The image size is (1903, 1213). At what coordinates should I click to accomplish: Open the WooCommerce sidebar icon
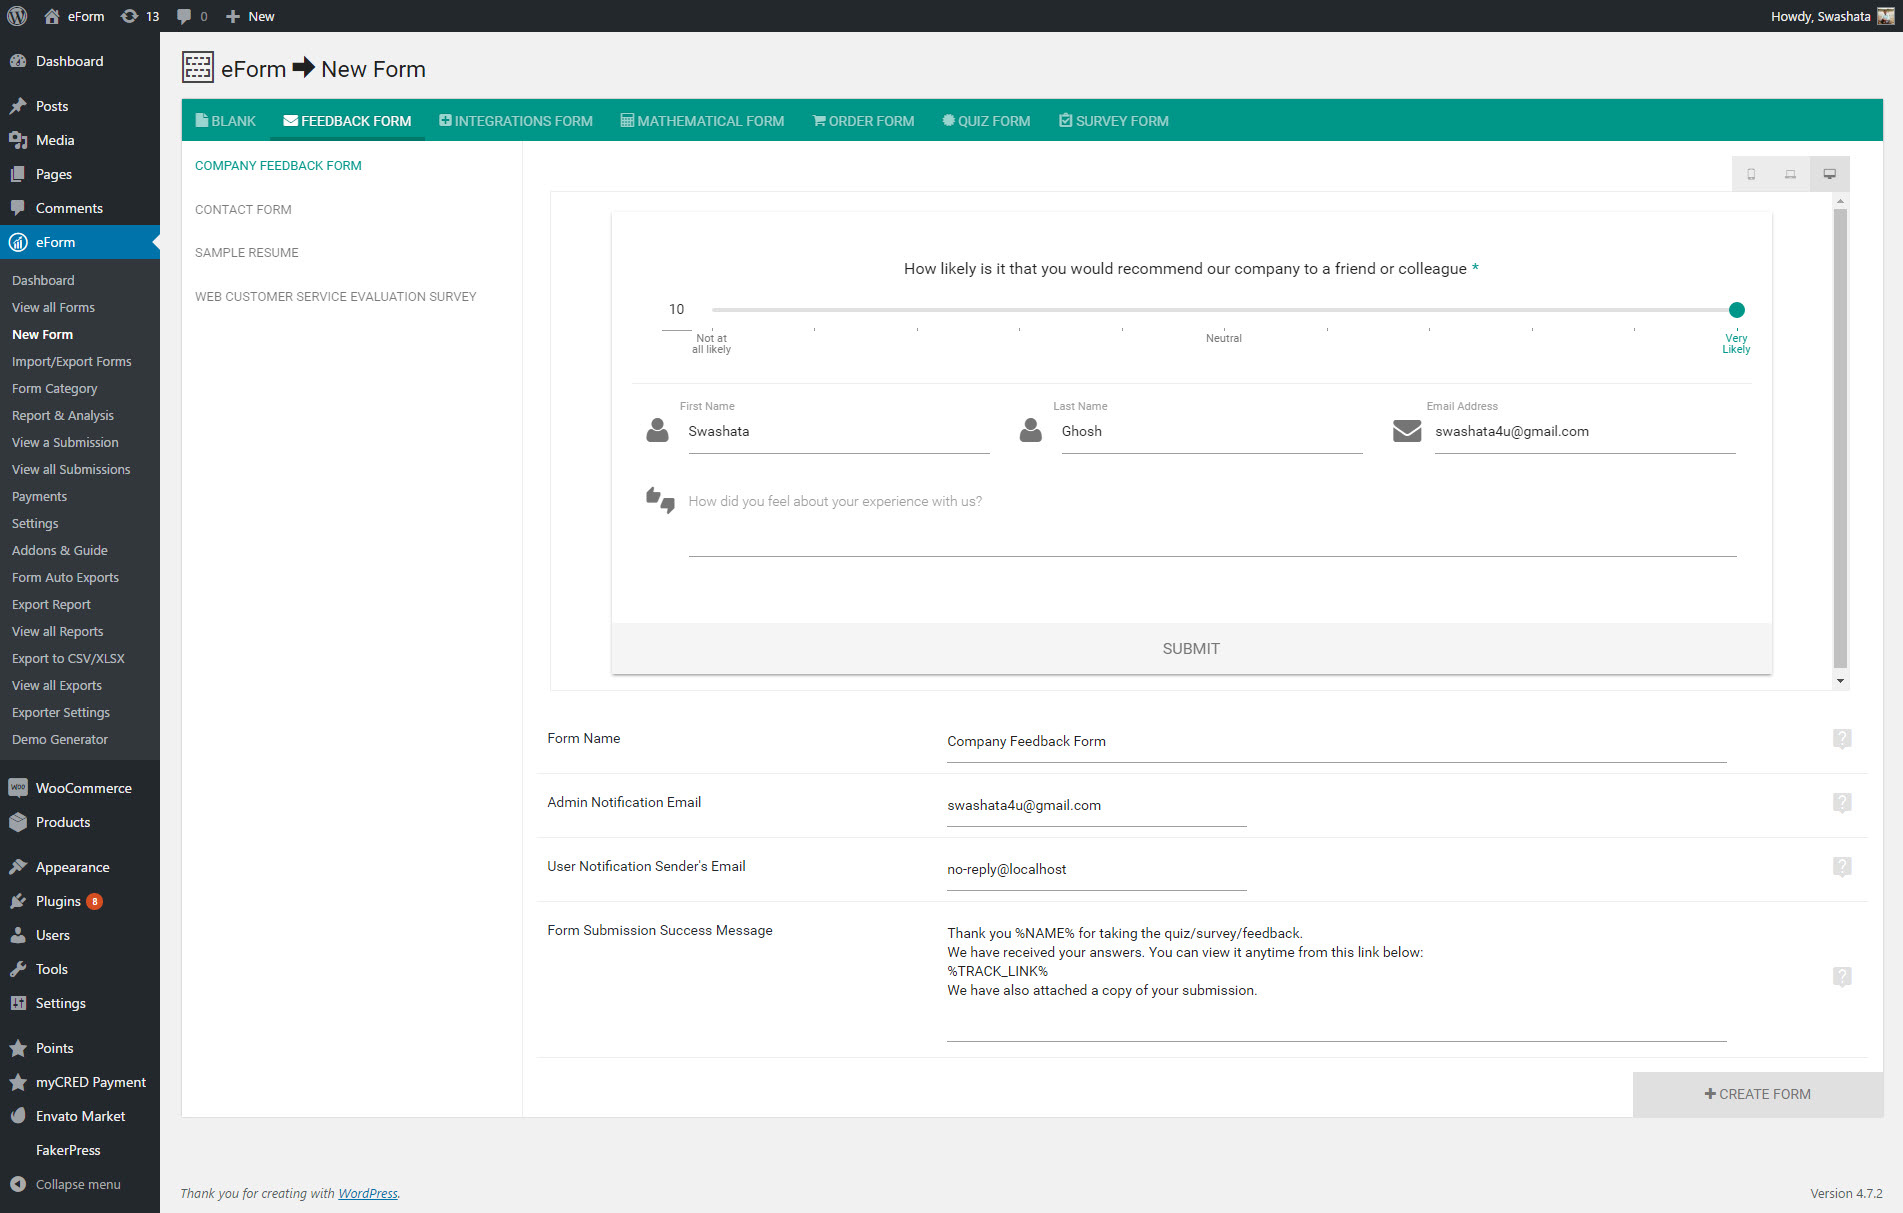pyautogui.click(x=18, y=788)
